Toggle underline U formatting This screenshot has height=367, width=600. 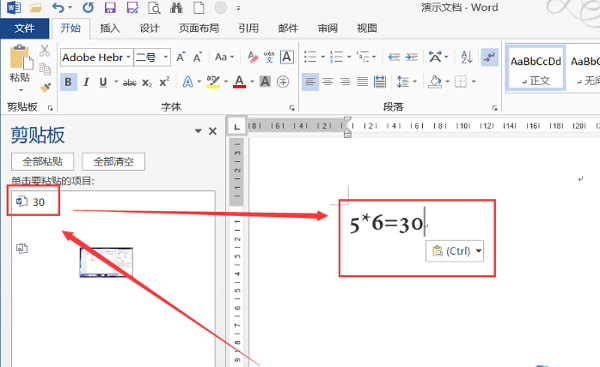[103, 82]
